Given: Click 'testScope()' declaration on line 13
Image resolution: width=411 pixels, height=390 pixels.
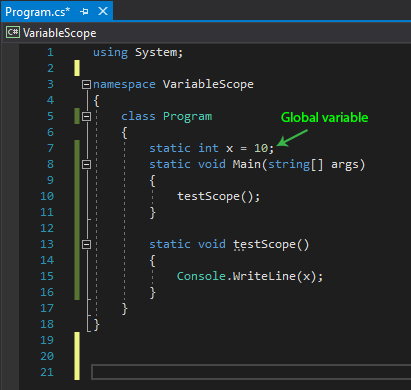Looking at the screenshot, I should 271,244.
